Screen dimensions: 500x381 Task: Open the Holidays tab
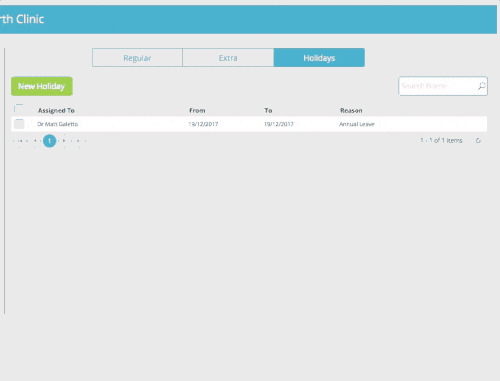[319, 58]
